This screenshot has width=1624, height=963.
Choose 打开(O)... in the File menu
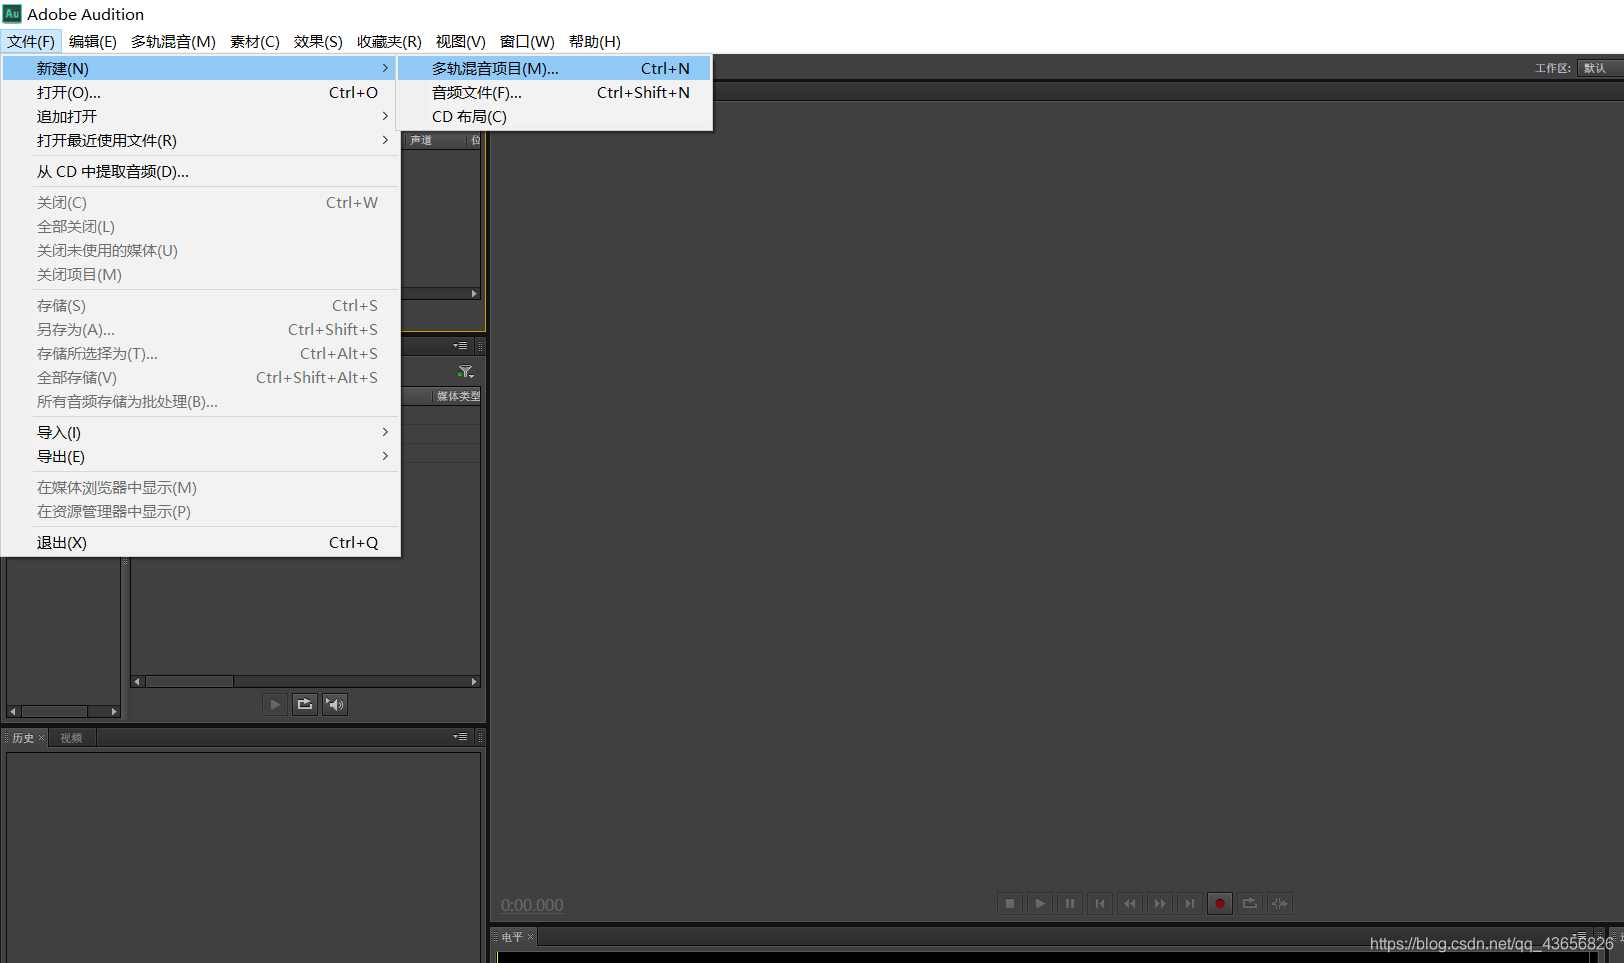(x=200, y=92)
